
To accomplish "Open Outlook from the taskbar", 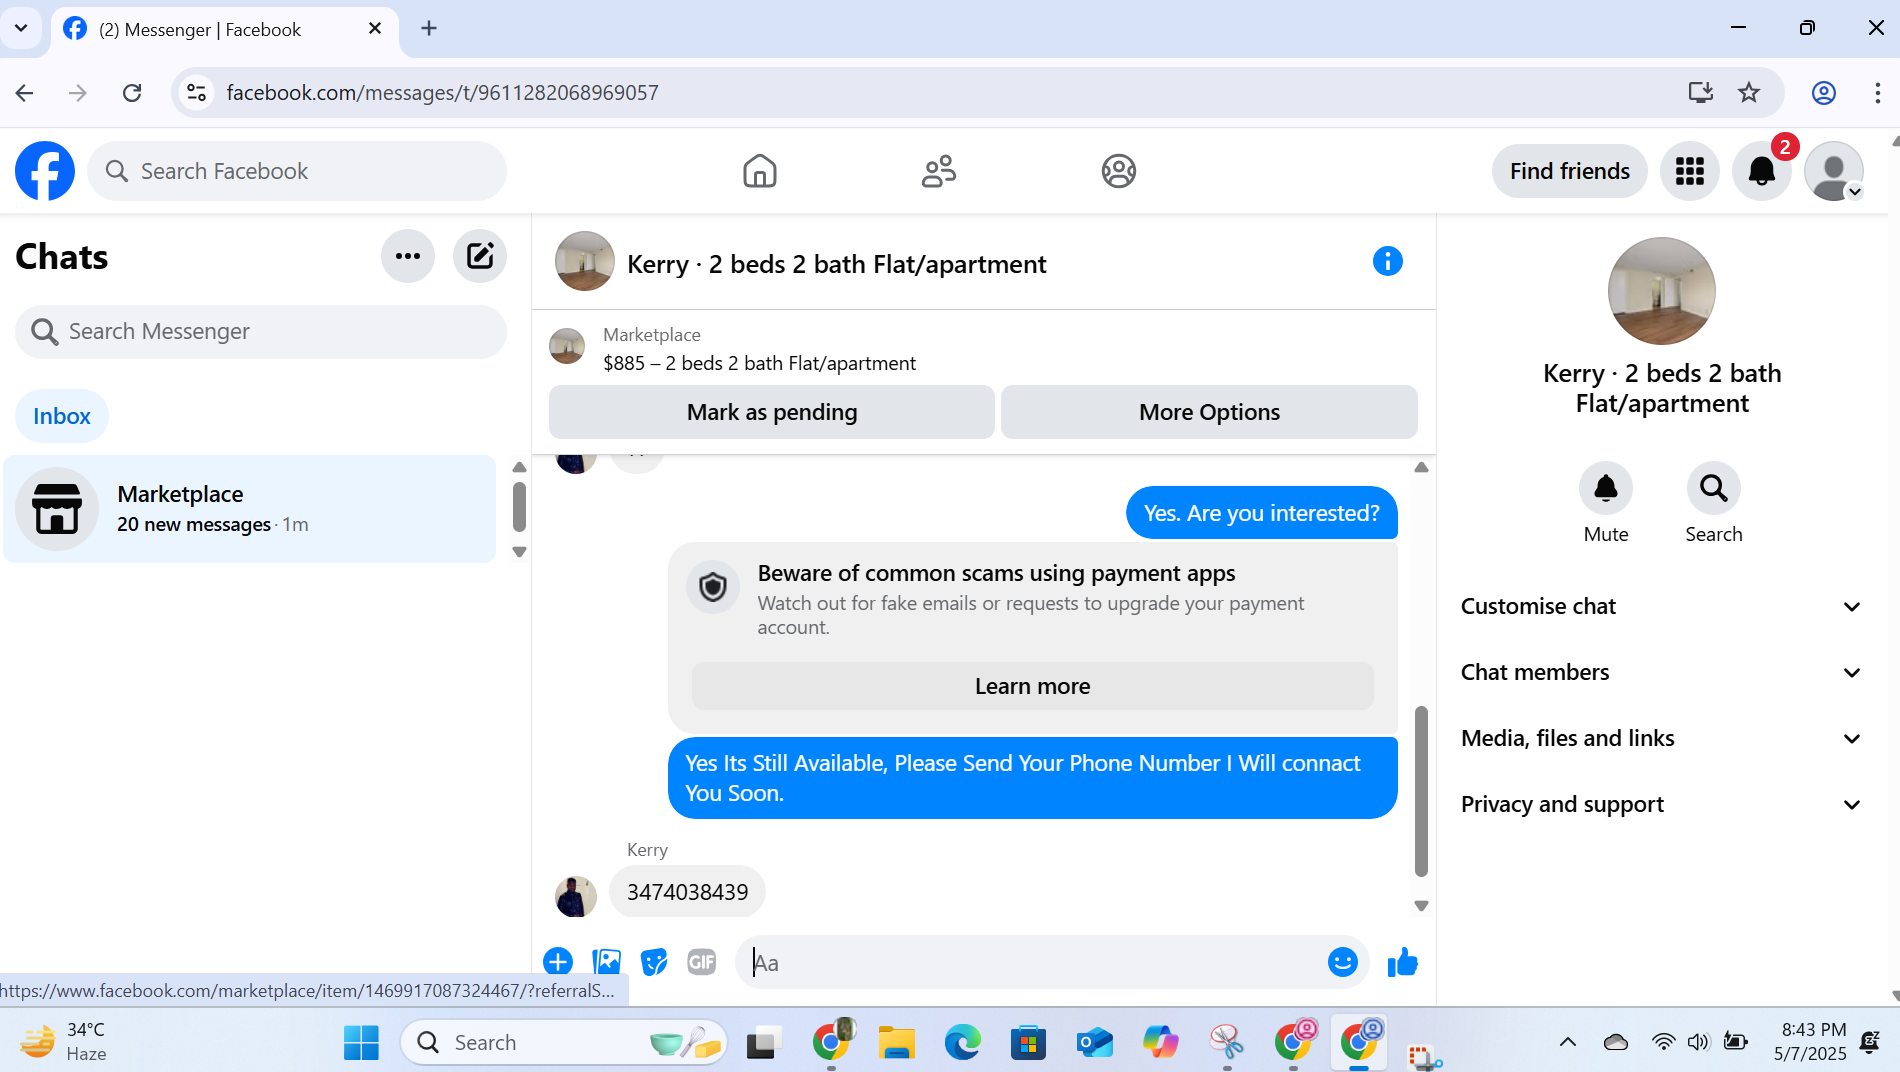I will [x=1094, y=1042].
